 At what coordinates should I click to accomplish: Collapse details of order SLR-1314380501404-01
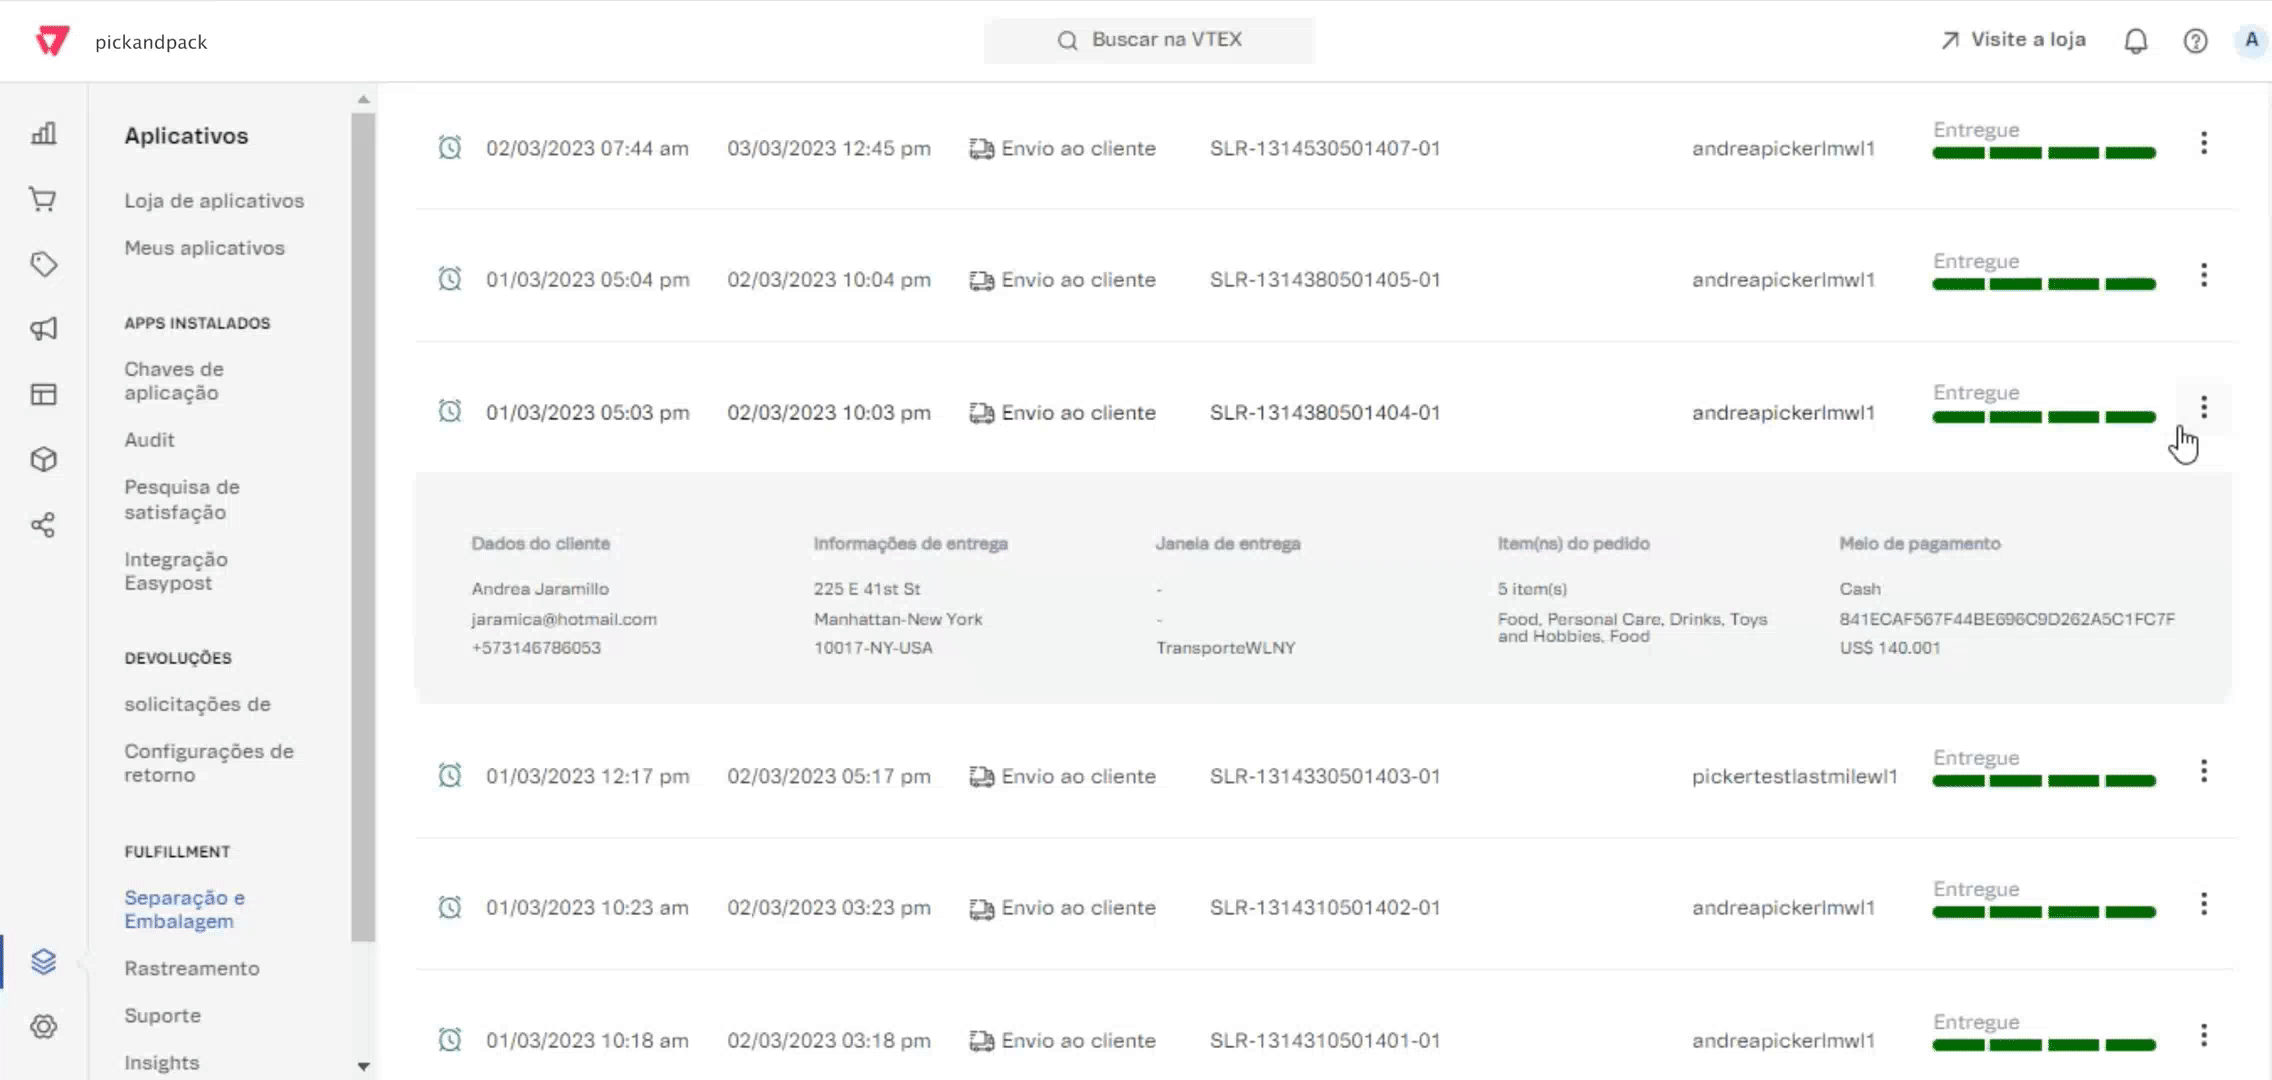pos(2203,407)
